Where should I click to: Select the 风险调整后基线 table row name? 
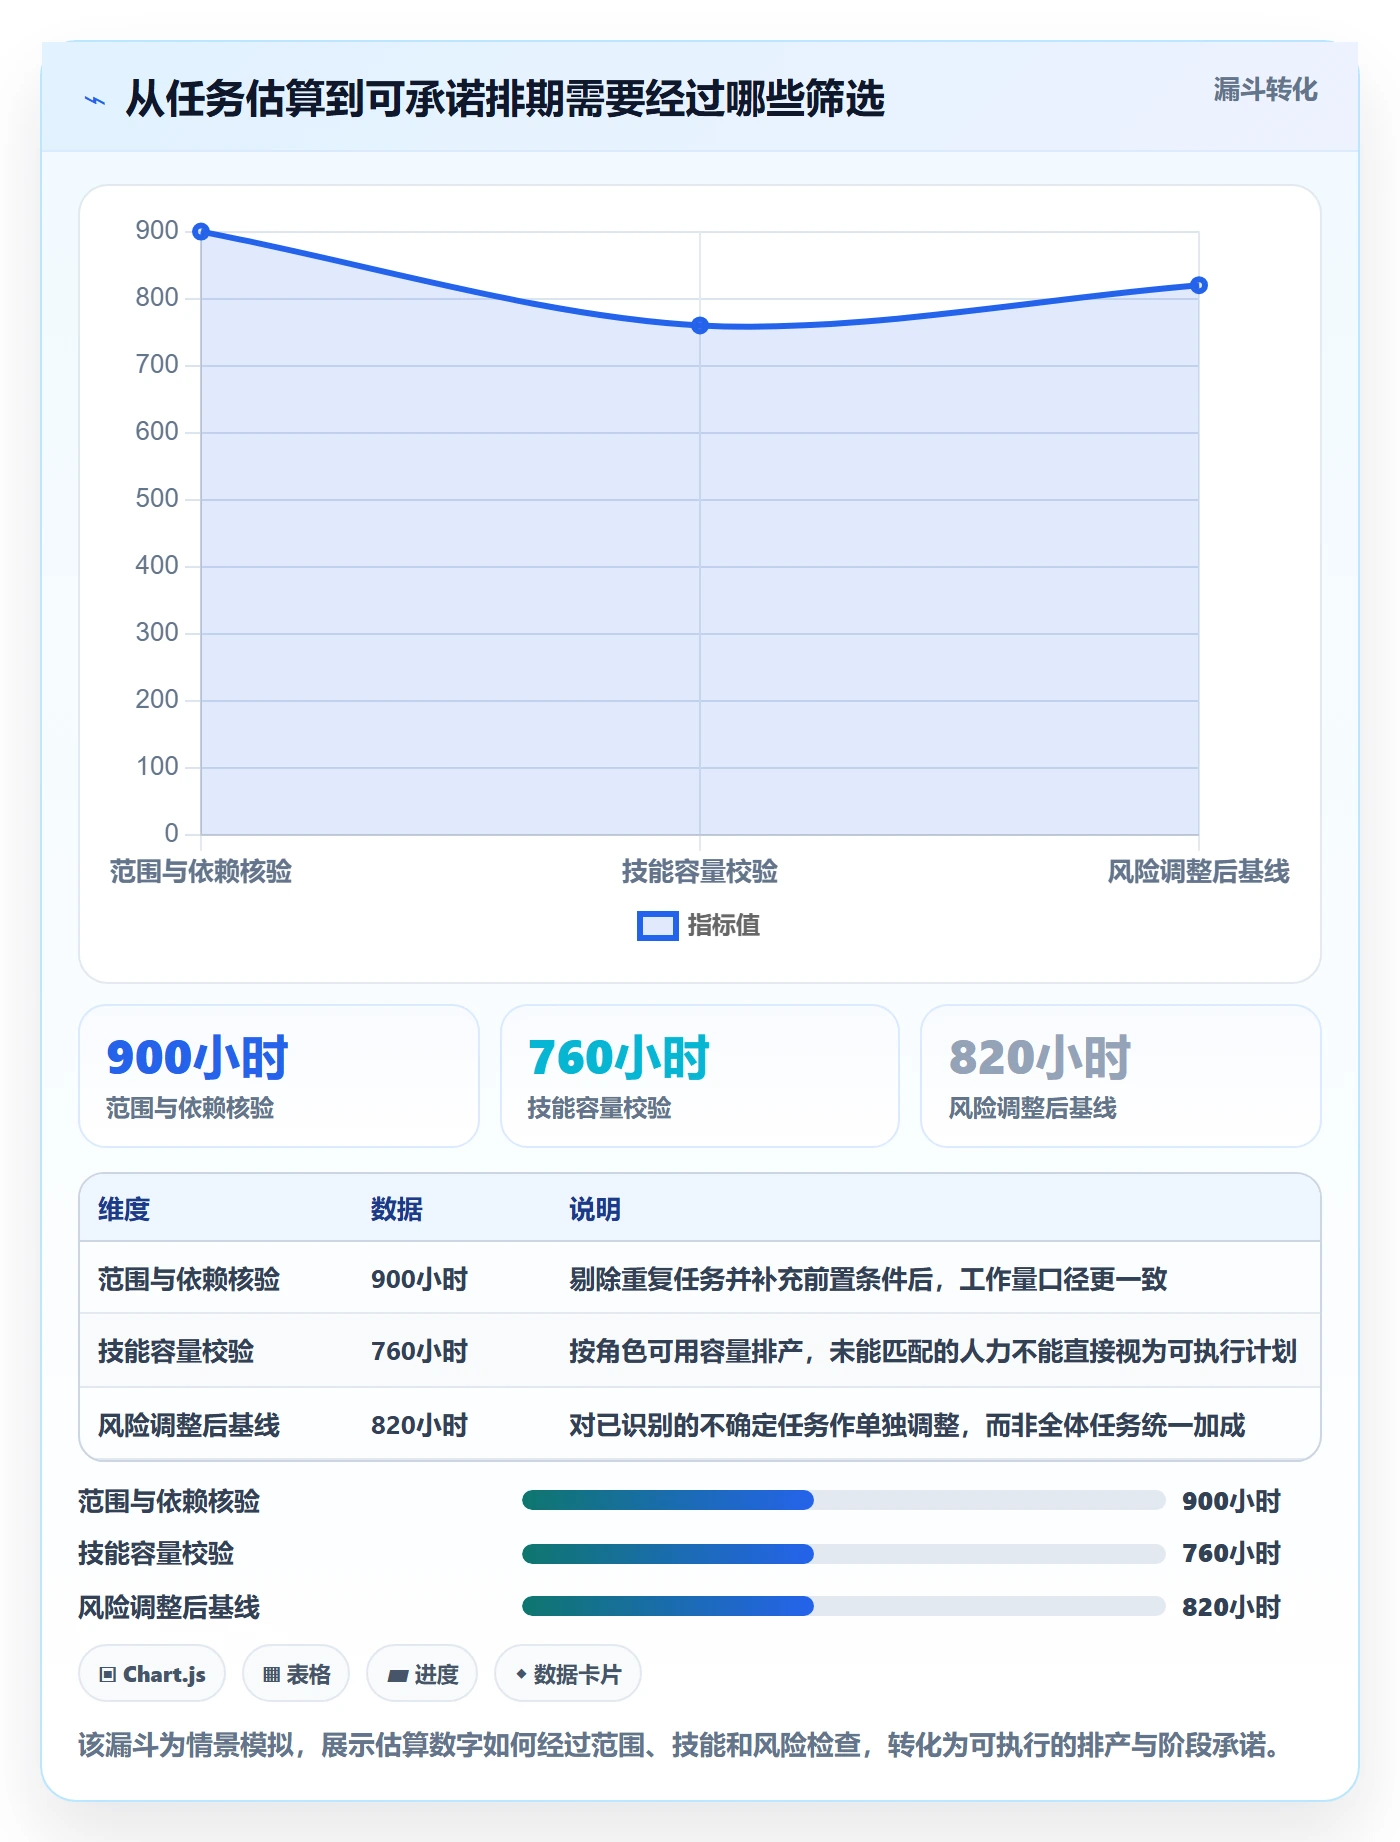189,1425
